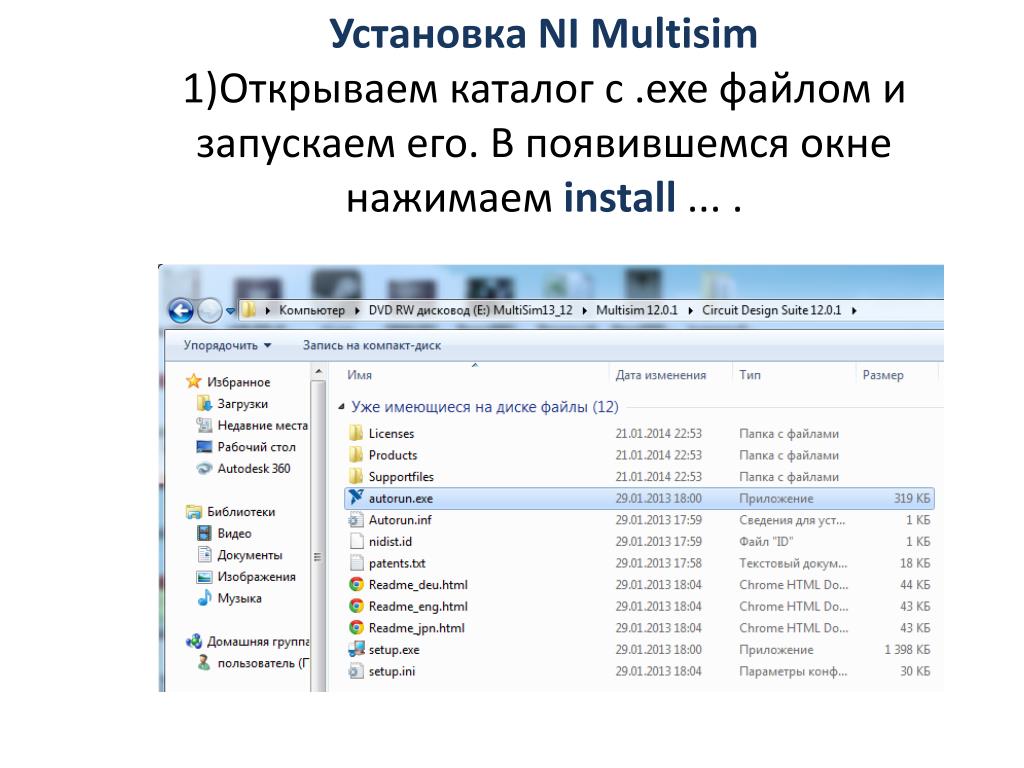1024x768 pixels.
Task: Sort by Дата изменения column header
Action: 661,375
